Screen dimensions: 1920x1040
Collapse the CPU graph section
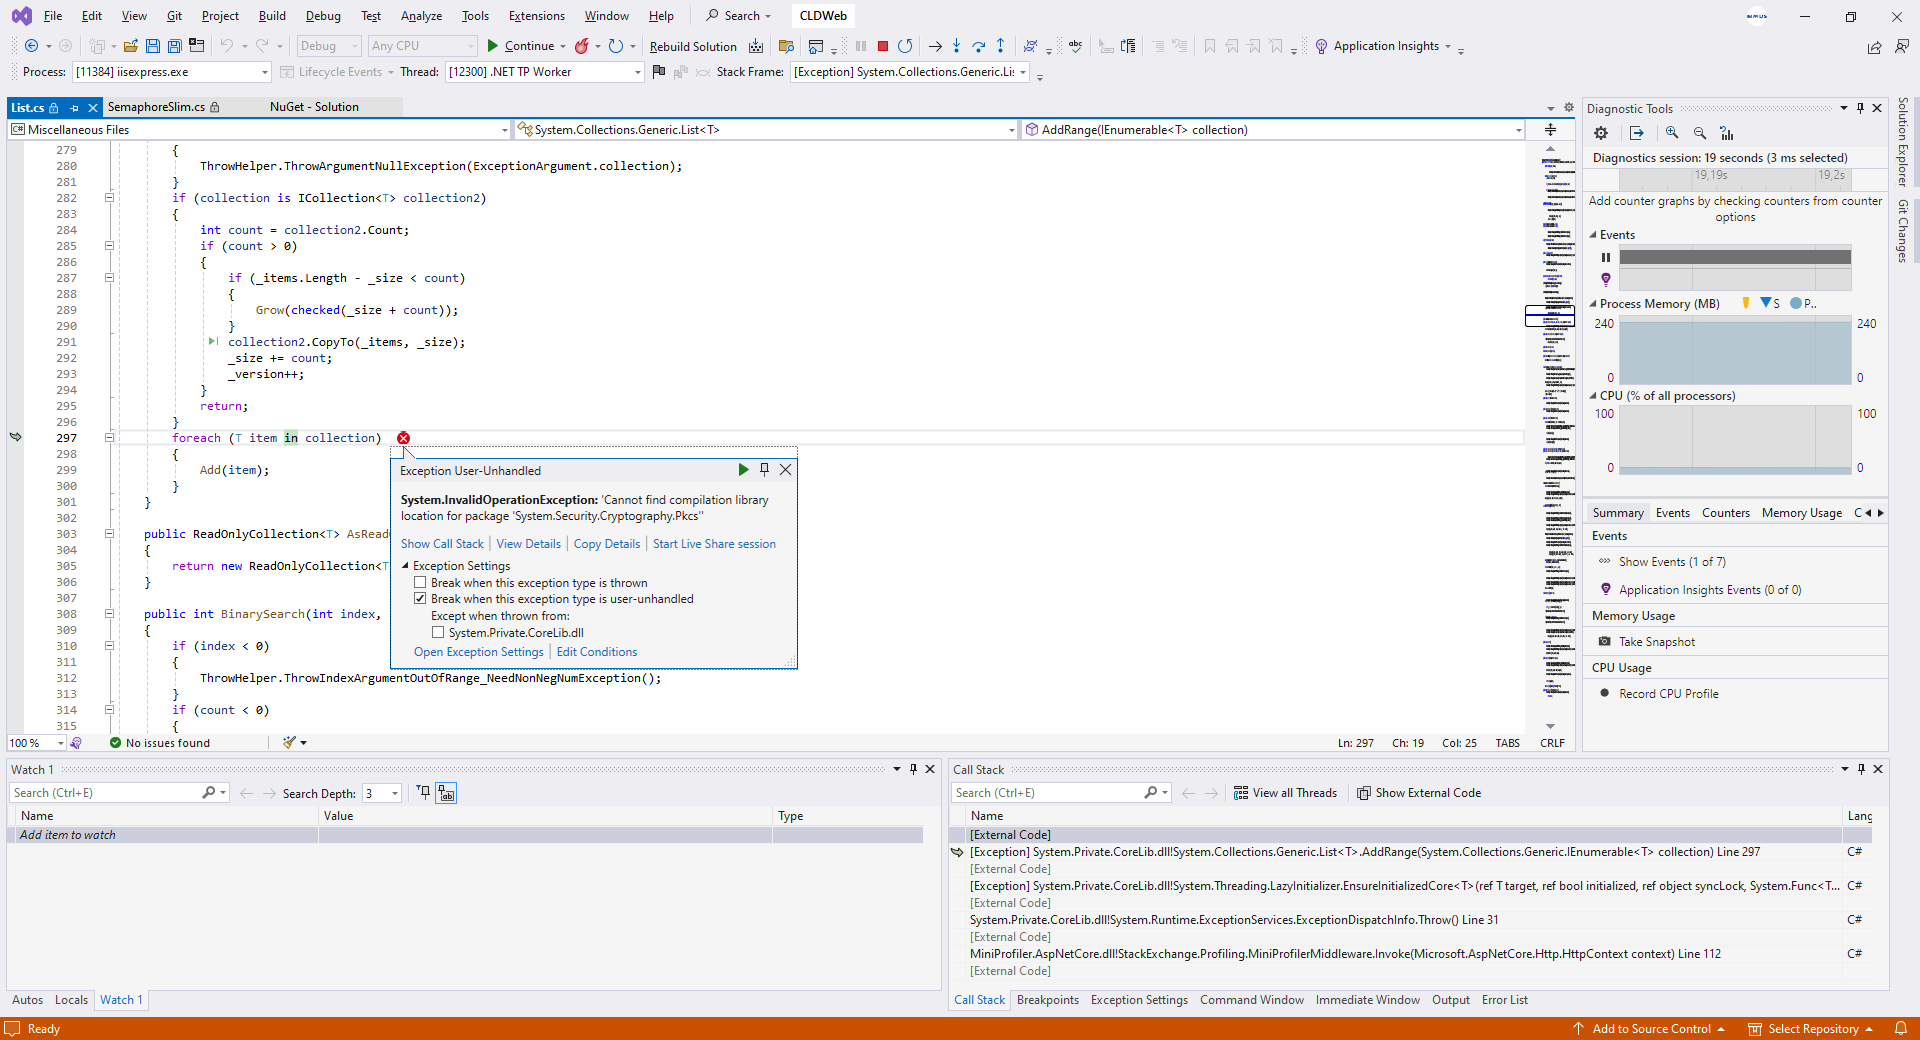(x=1594, y=396)
